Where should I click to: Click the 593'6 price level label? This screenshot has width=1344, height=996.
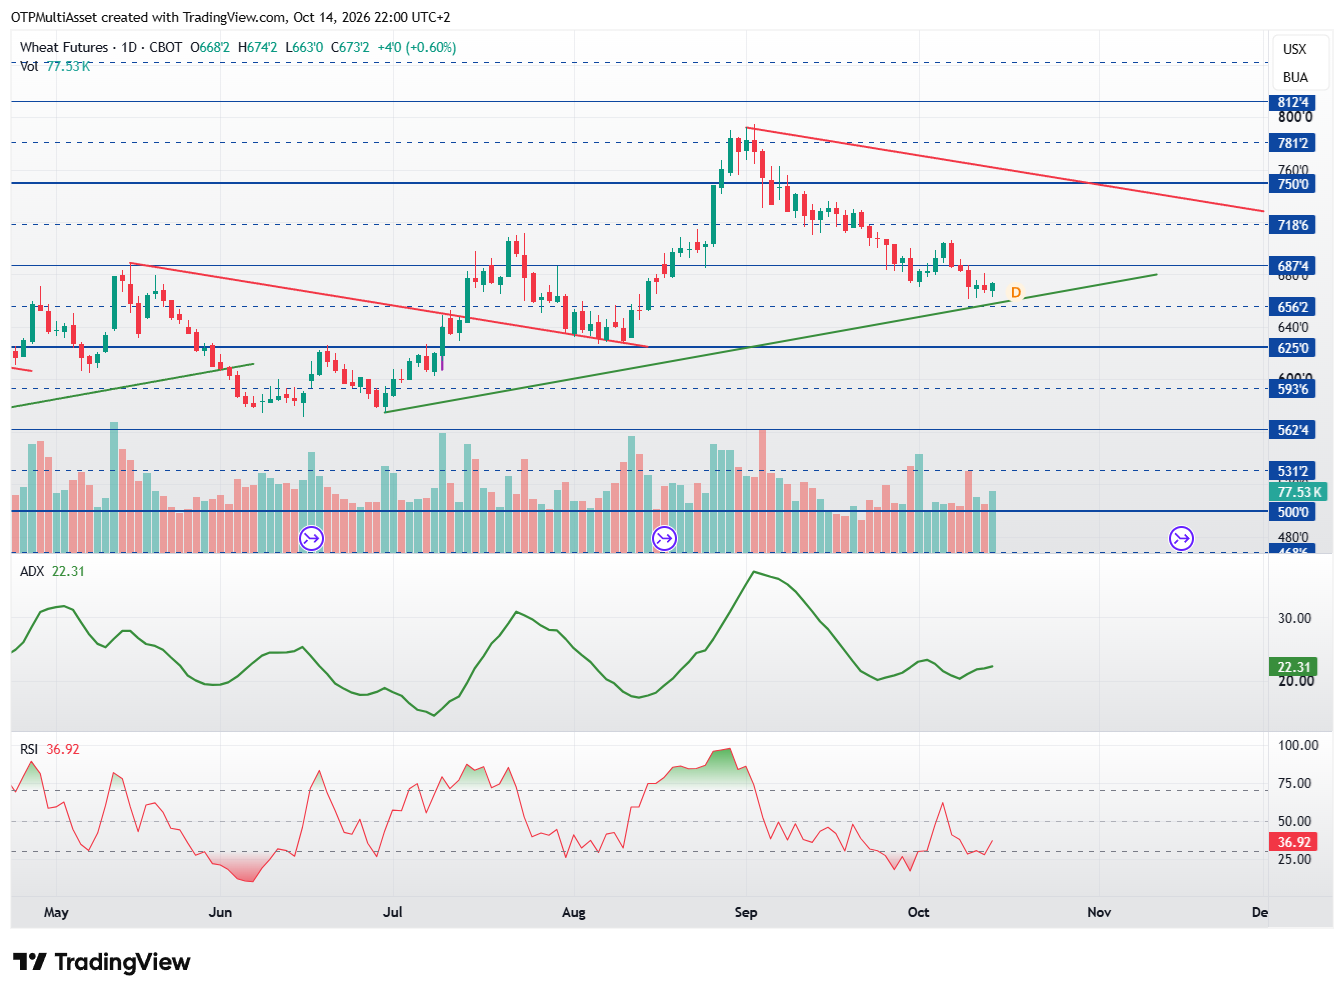pyautogui.click(x=1292, y=389)
